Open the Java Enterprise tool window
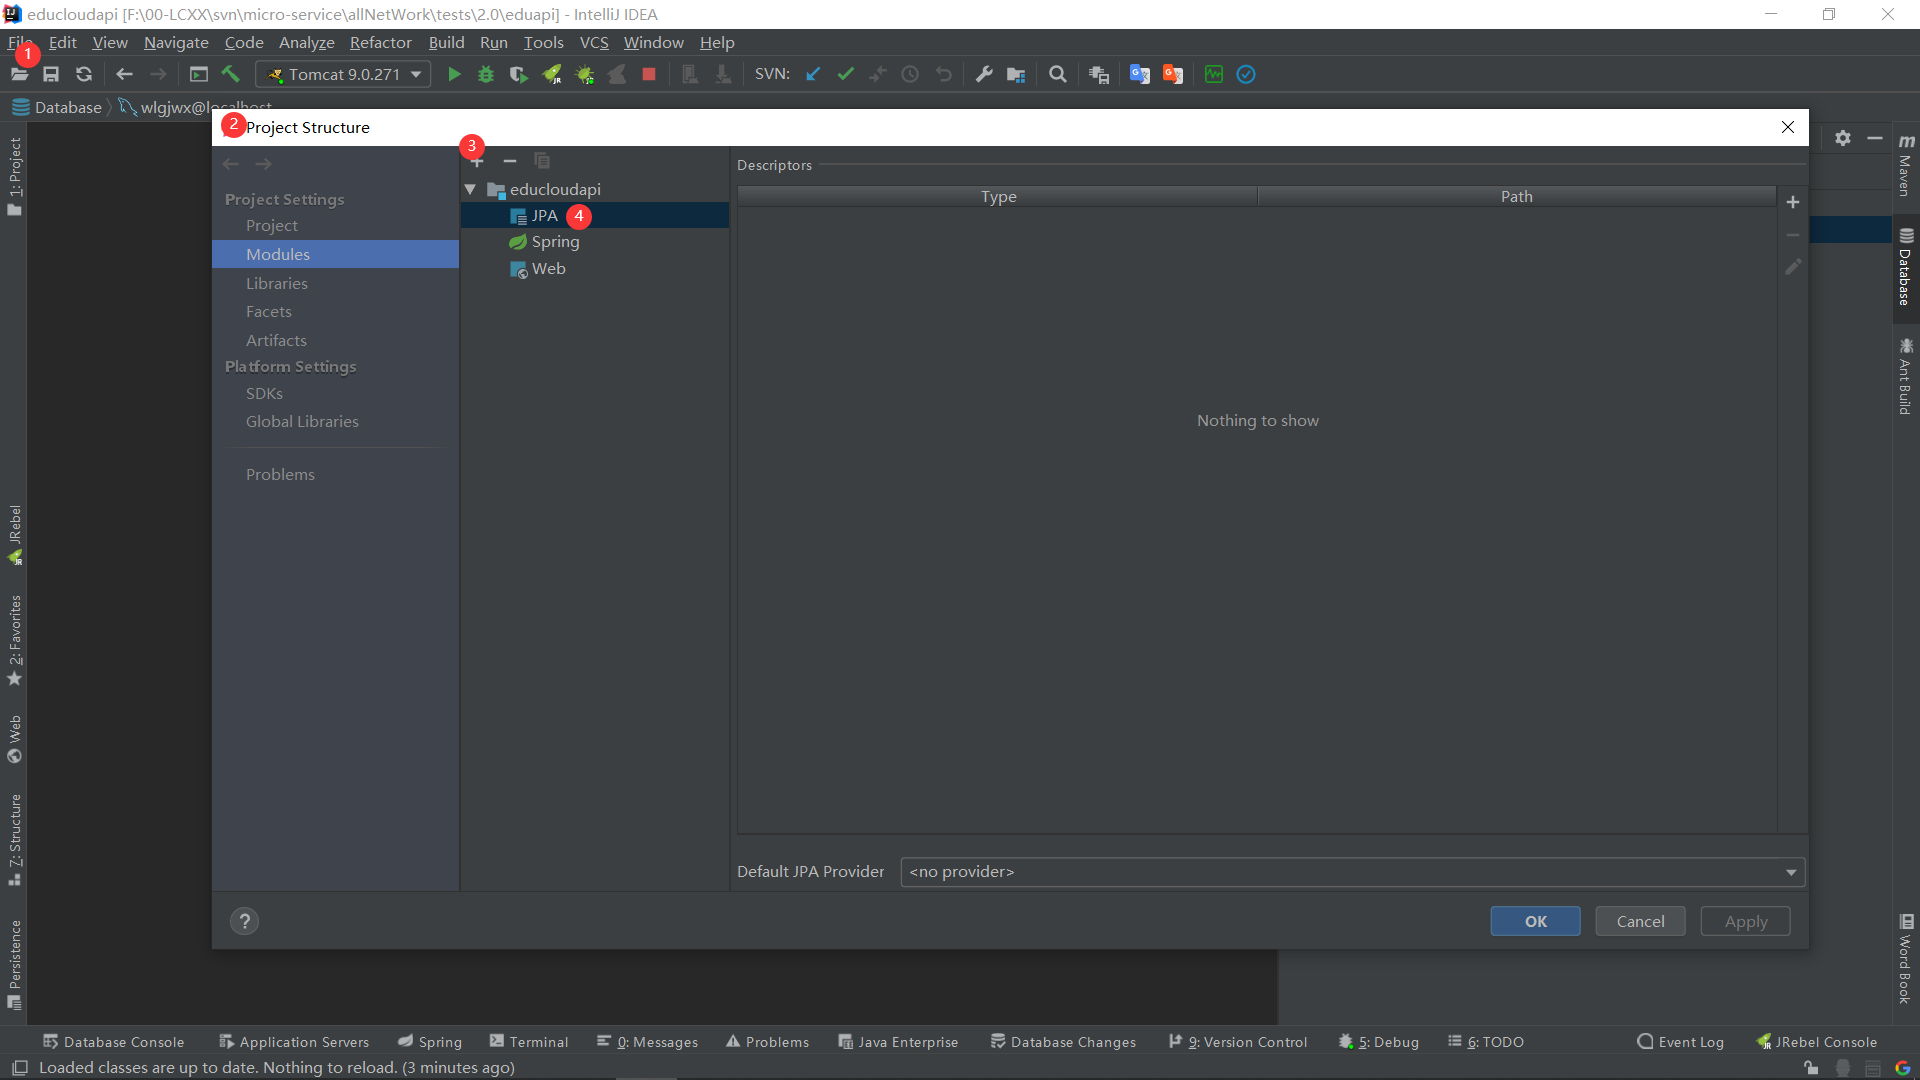Viewport: 1920px width, 1080px height. pyautogui.click(x=898, y=1042)
